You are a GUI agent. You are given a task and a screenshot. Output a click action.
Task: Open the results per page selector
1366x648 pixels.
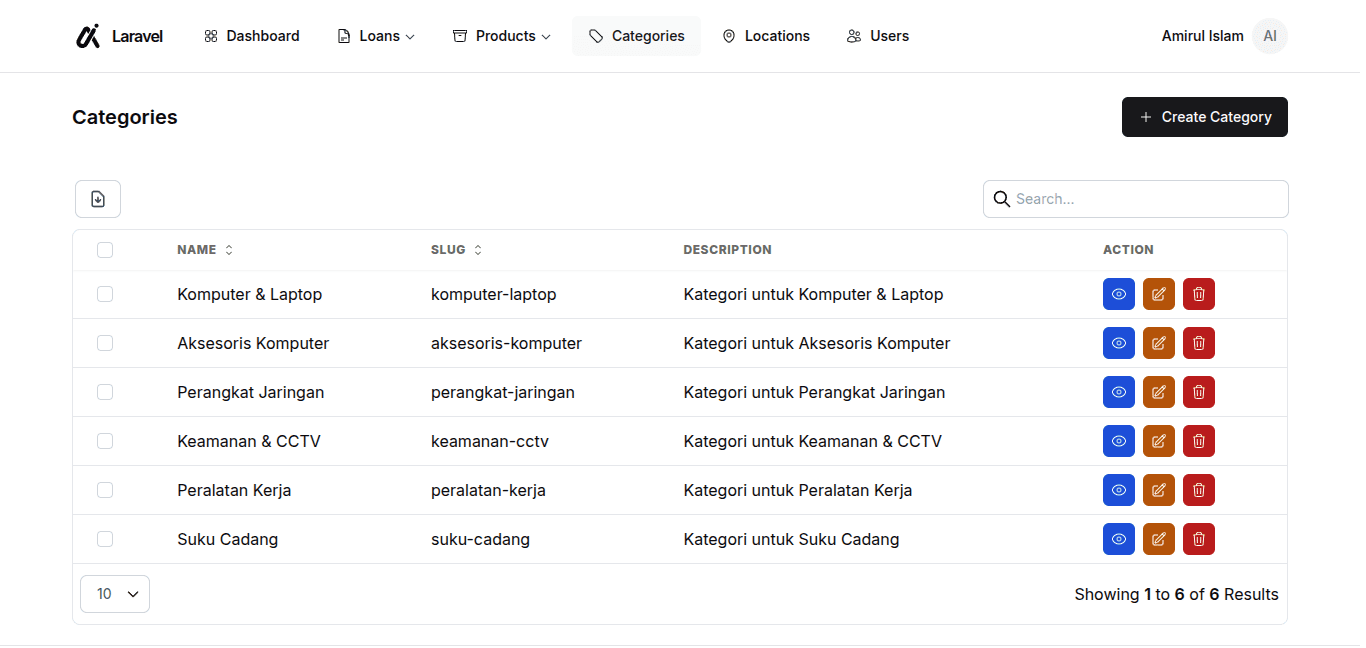pyautogui.click(x=114, y=593)
